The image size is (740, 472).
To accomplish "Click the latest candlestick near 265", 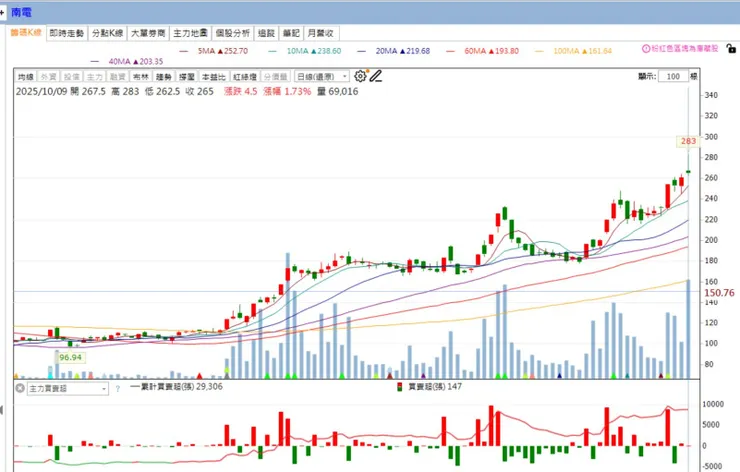I will click(689, 171).
